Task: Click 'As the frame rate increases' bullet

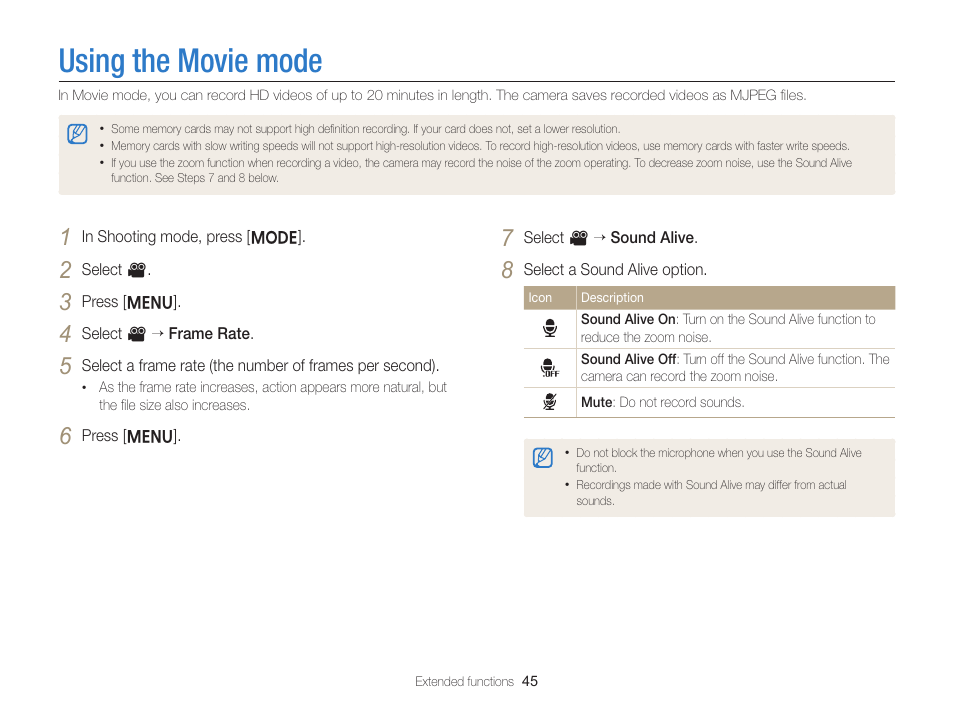Action: pos(273,396)
